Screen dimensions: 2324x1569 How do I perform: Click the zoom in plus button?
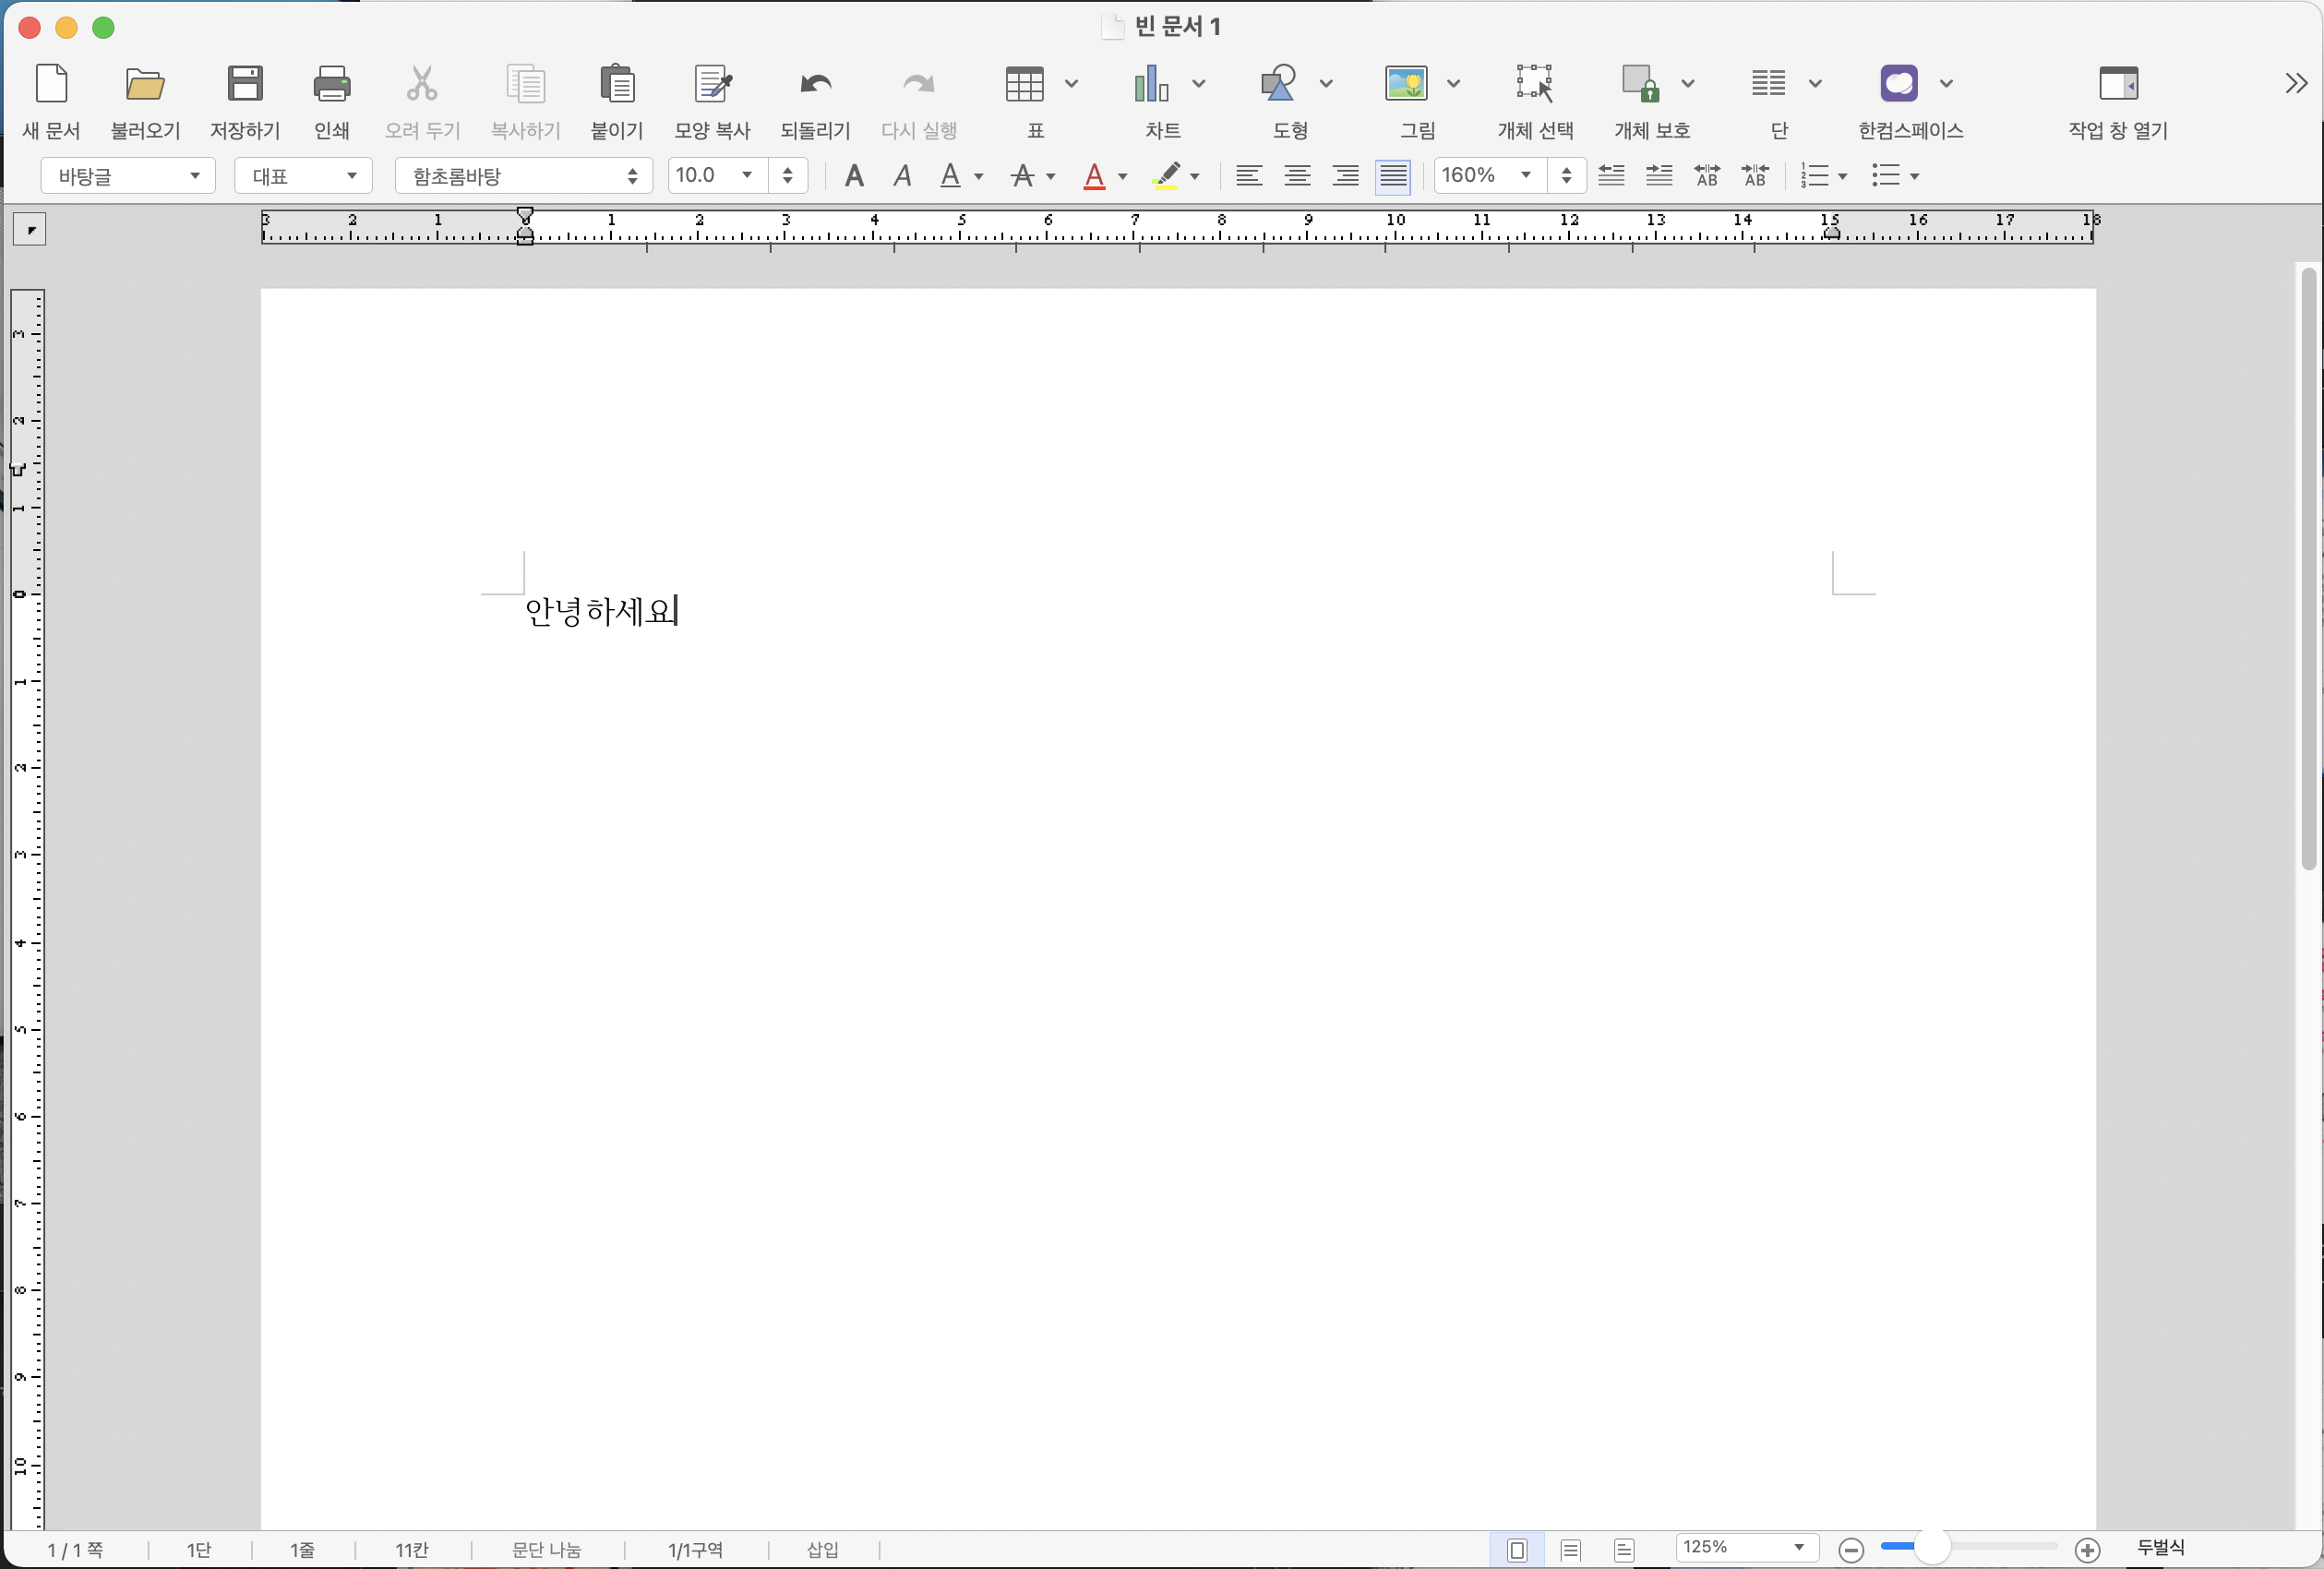(x=2087, y=1550)
